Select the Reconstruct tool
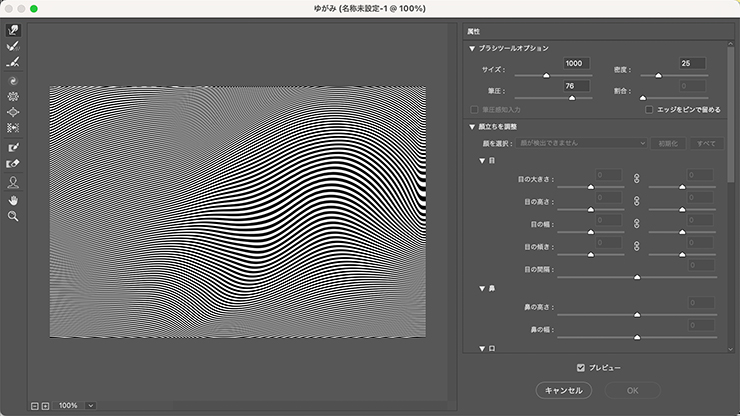Viewport: 740px width, 416px height. (14, 46)
